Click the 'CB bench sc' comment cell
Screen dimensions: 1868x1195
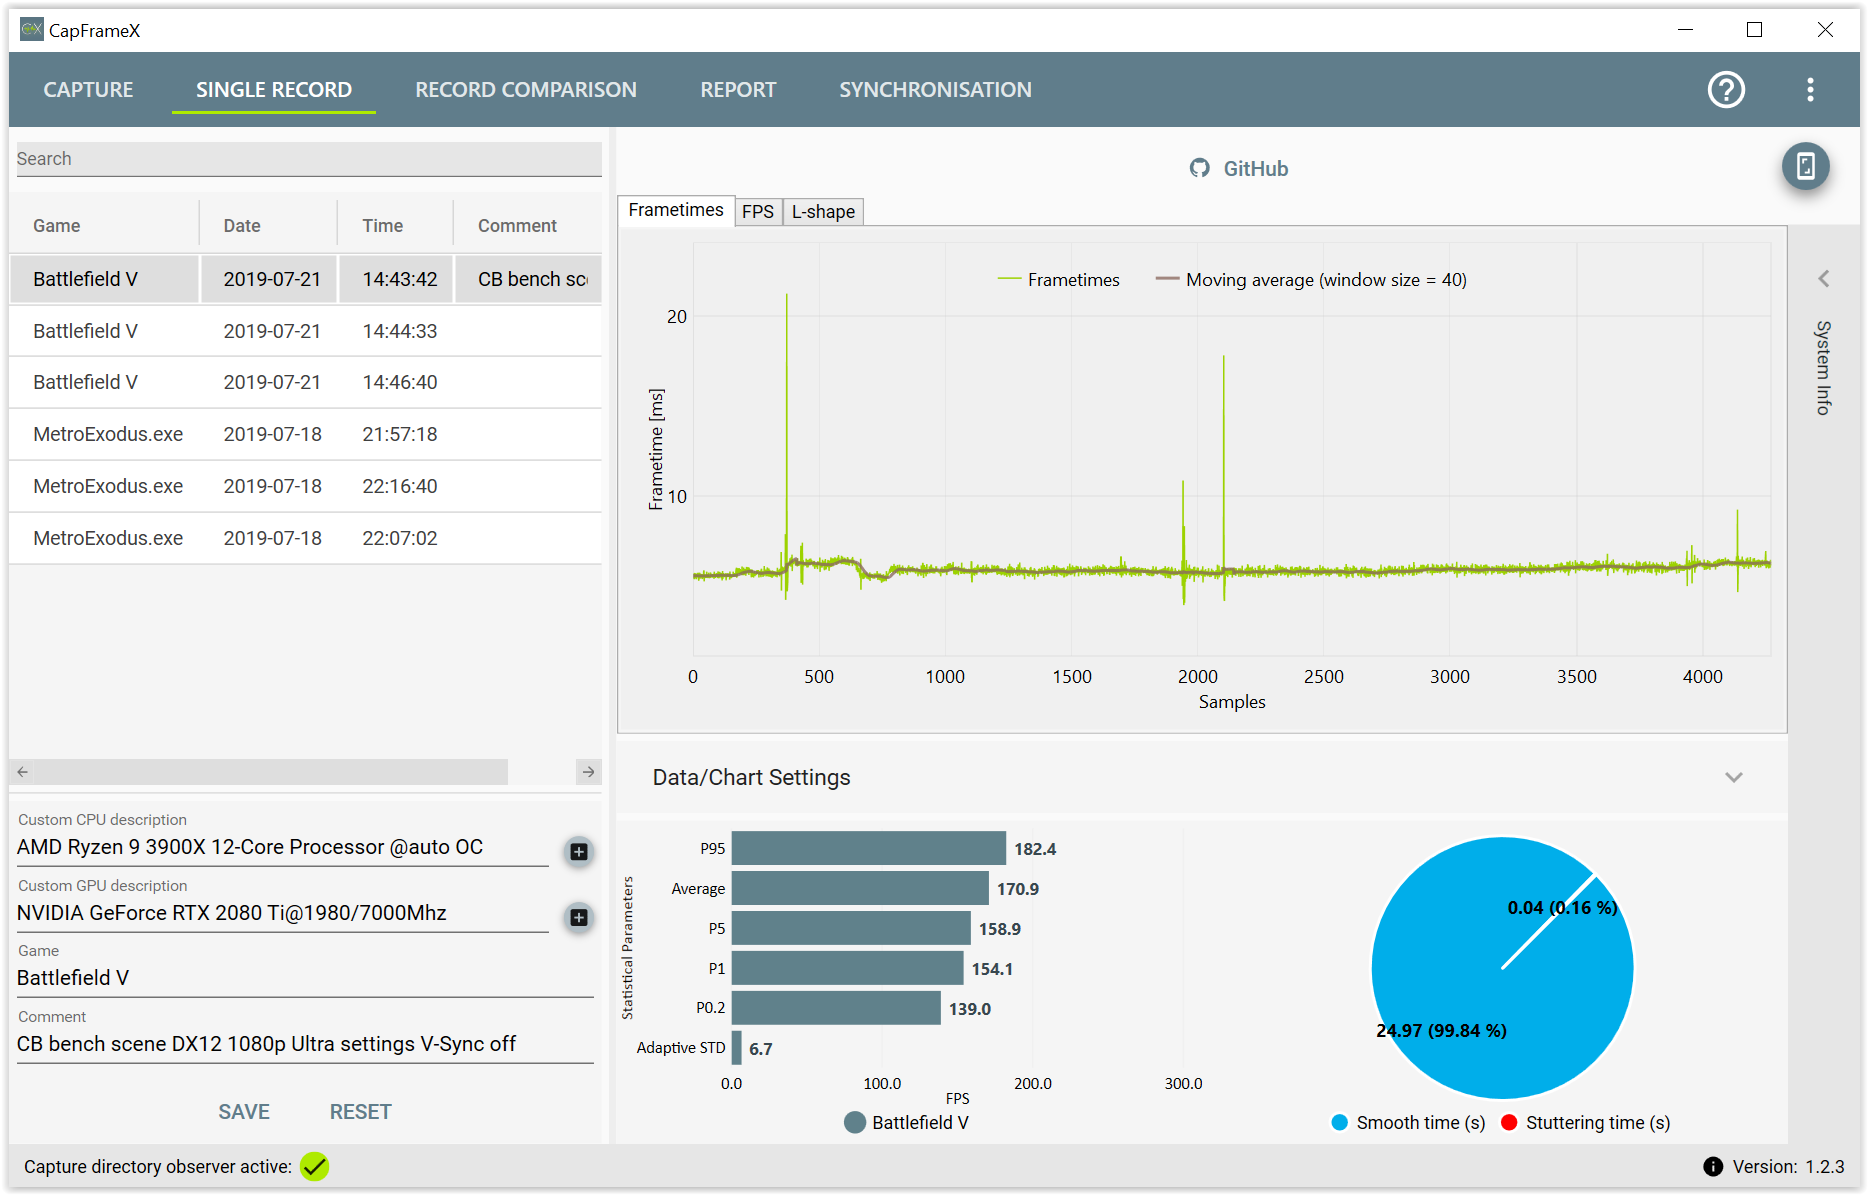(529, 279)
